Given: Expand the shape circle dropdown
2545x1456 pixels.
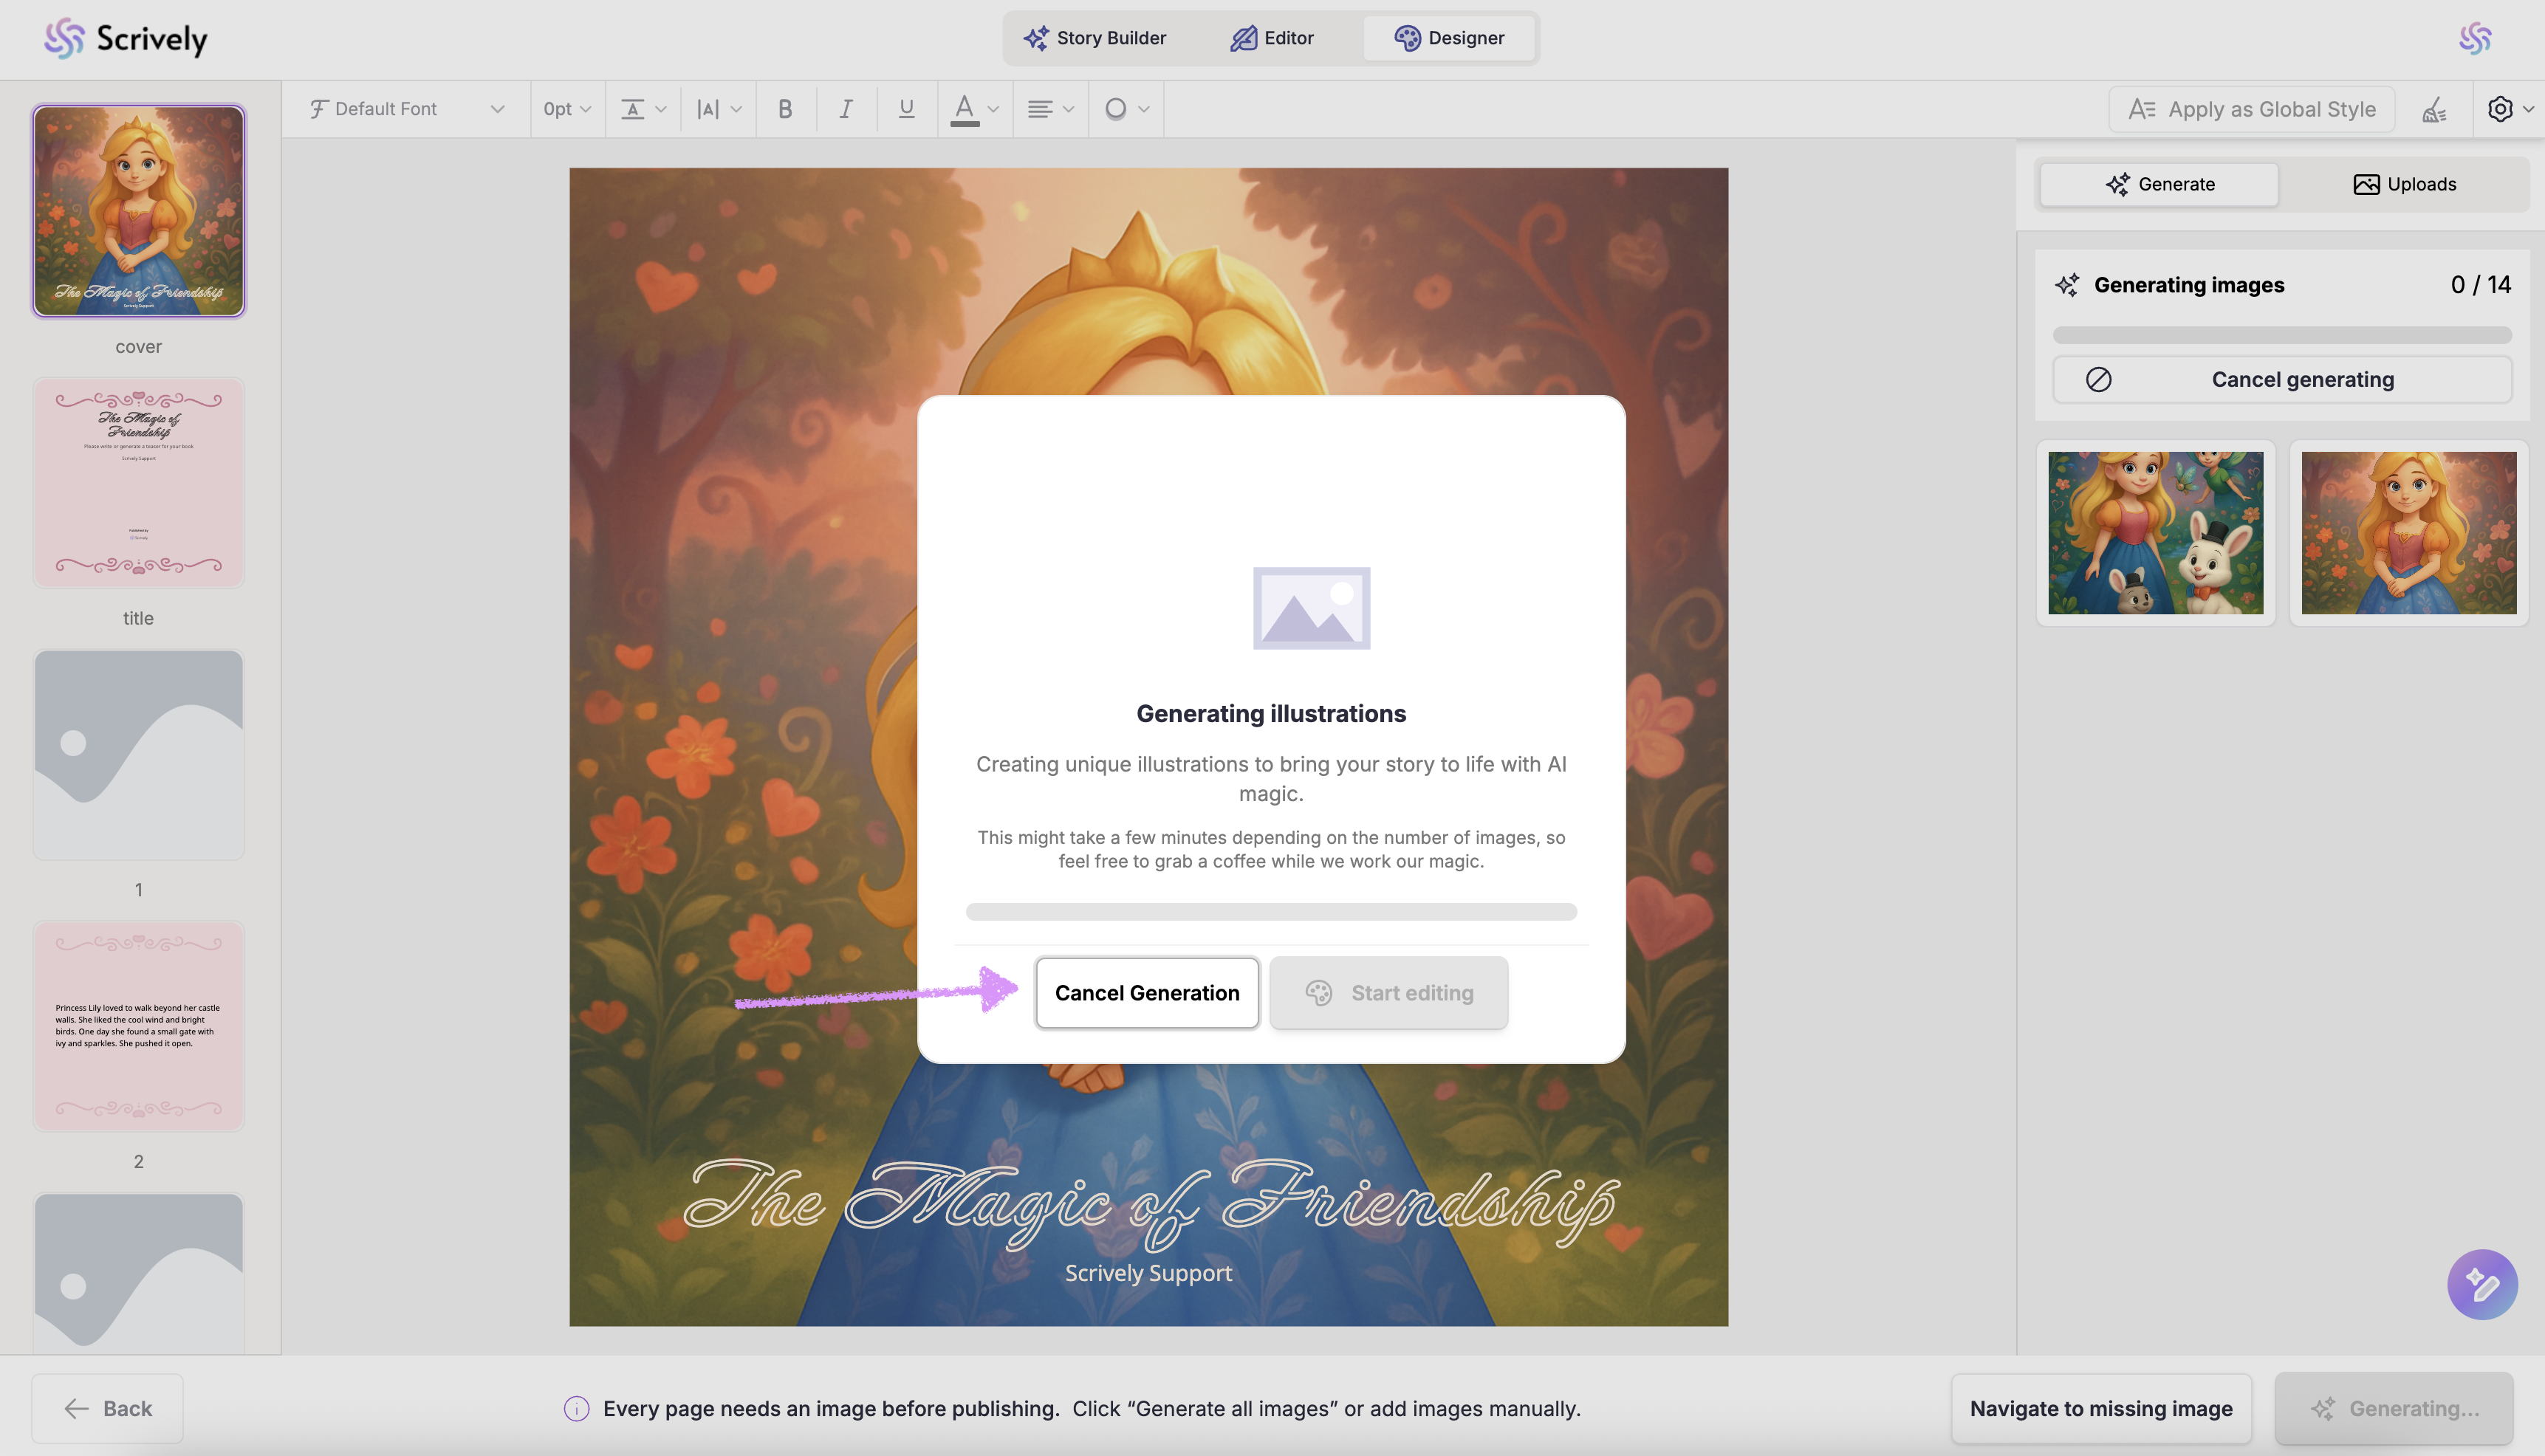Looking at the screenshot, I should point(1126,109).
